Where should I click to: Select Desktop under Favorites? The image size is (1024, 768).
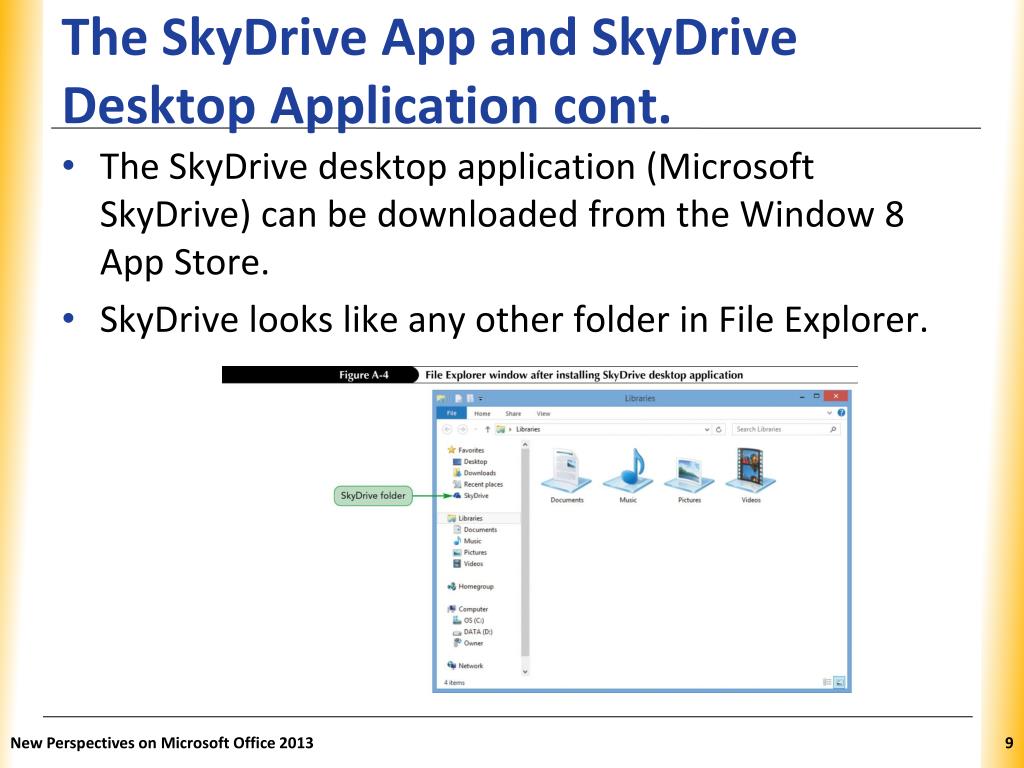470,462
